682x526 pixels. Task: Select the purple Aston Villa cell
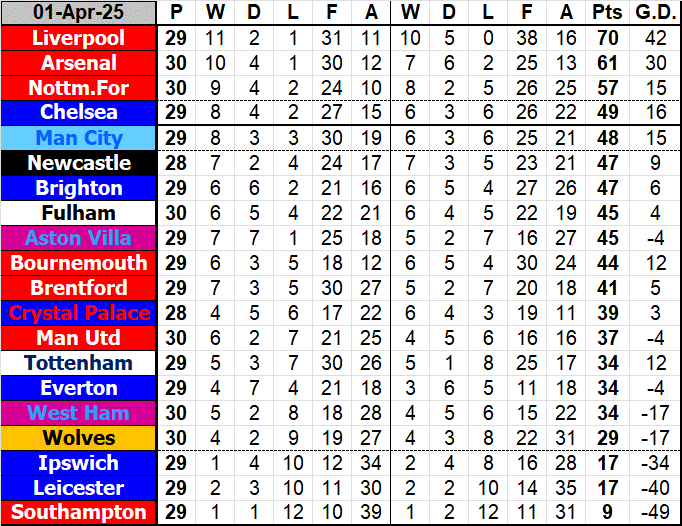79,238
